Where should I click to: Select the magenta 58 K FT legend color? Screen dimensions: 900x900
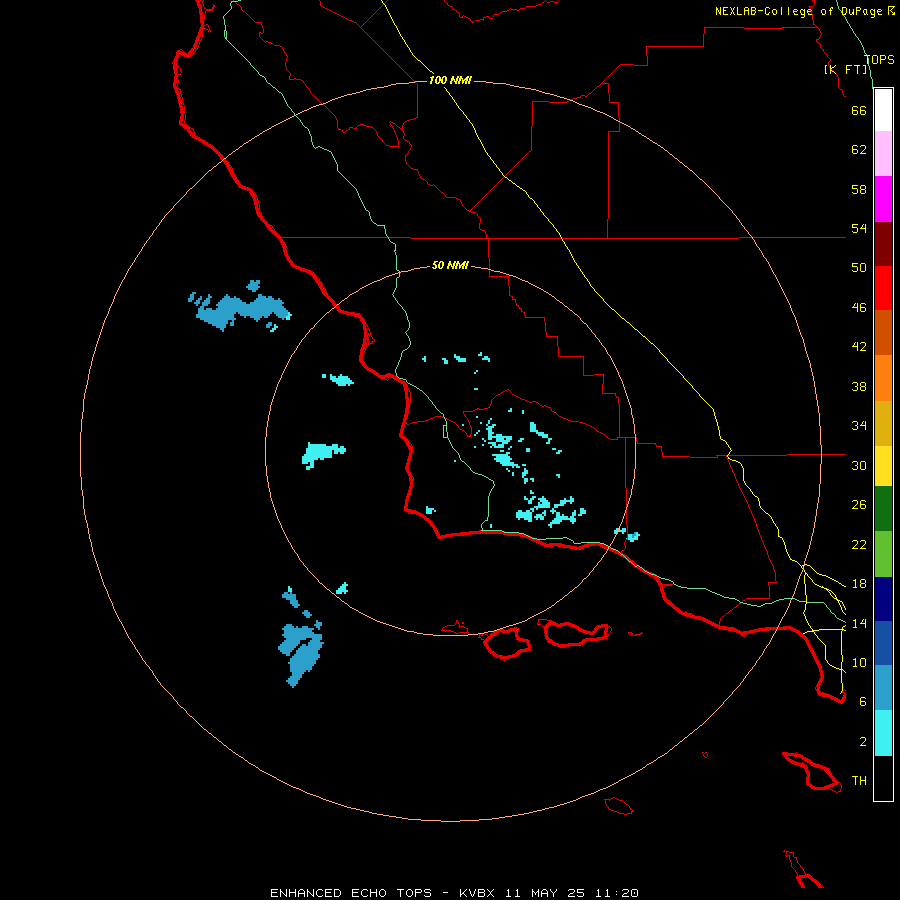tap(883, 199)
